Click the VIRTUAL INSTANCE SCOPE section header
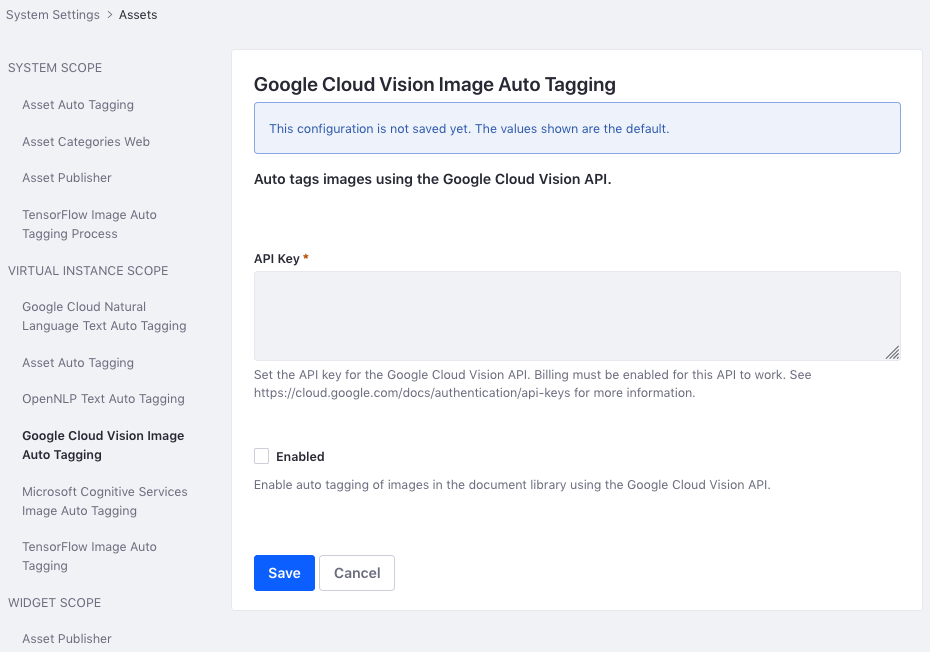This screenshot has height=652, width=930. pos(88,271)
